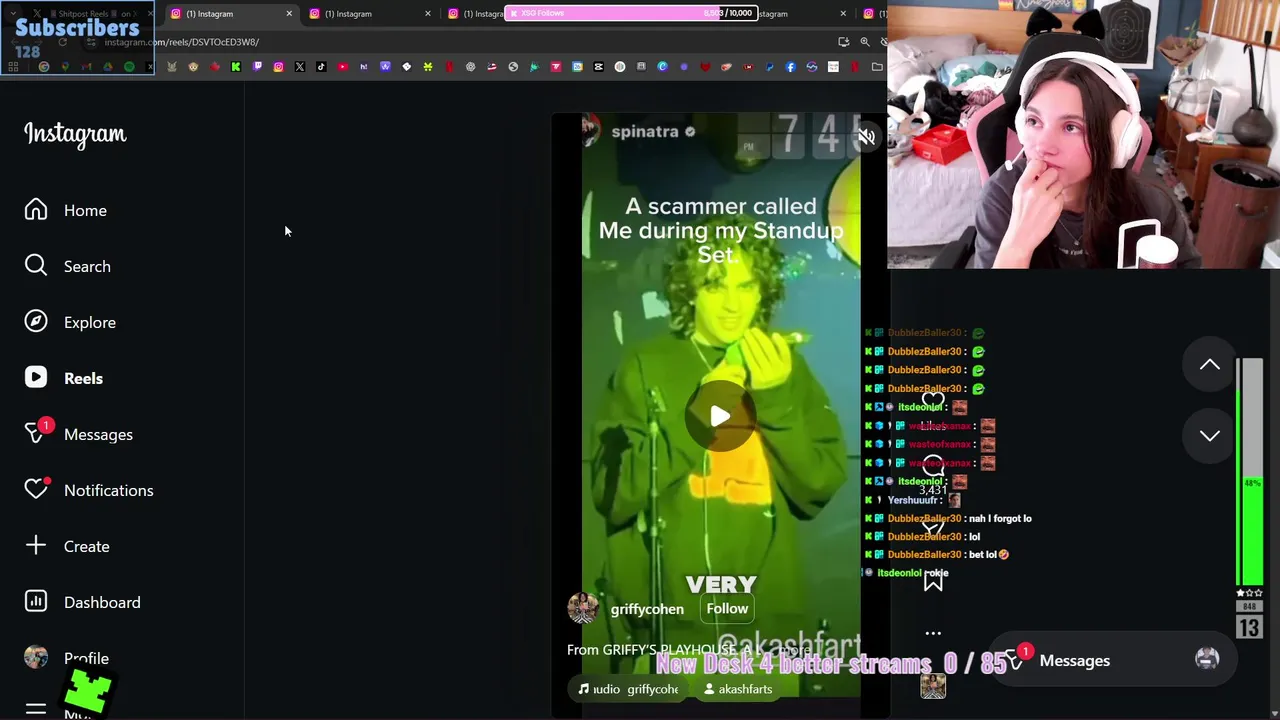Open the Twitch bookmark in bookmarks bar
The image size is (1280, 720).
pyautogui.click(x=257, y=67)
